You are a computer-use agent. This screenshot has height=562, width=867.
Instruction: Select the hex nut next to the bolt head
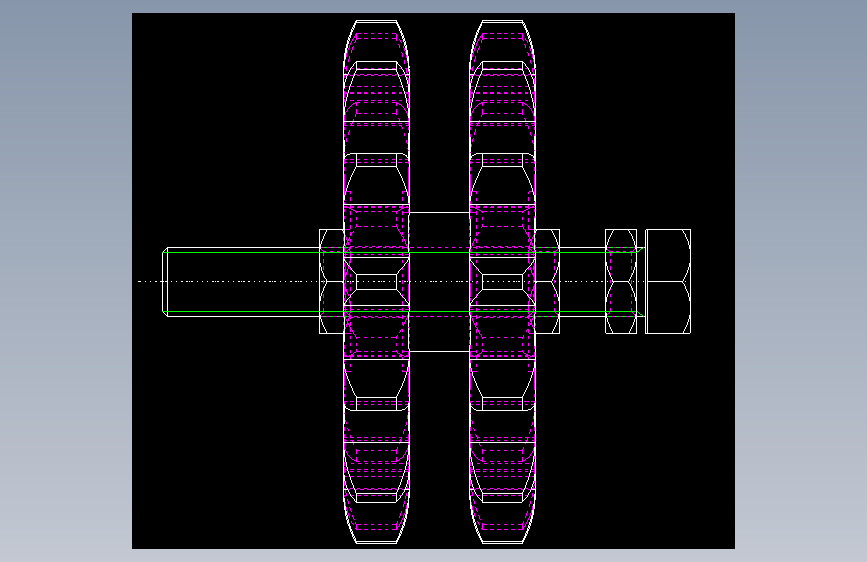click(621, 282)
